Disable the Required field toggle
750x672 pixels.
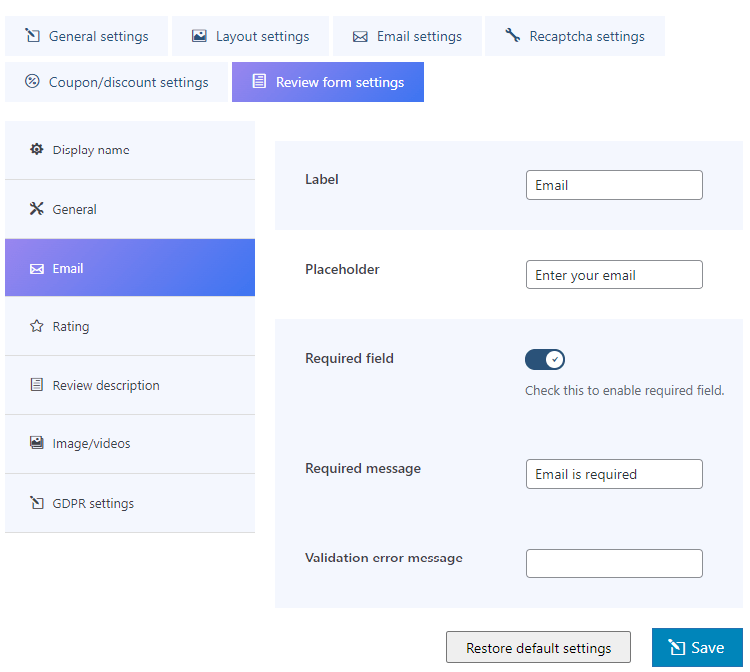click(545, 359)
